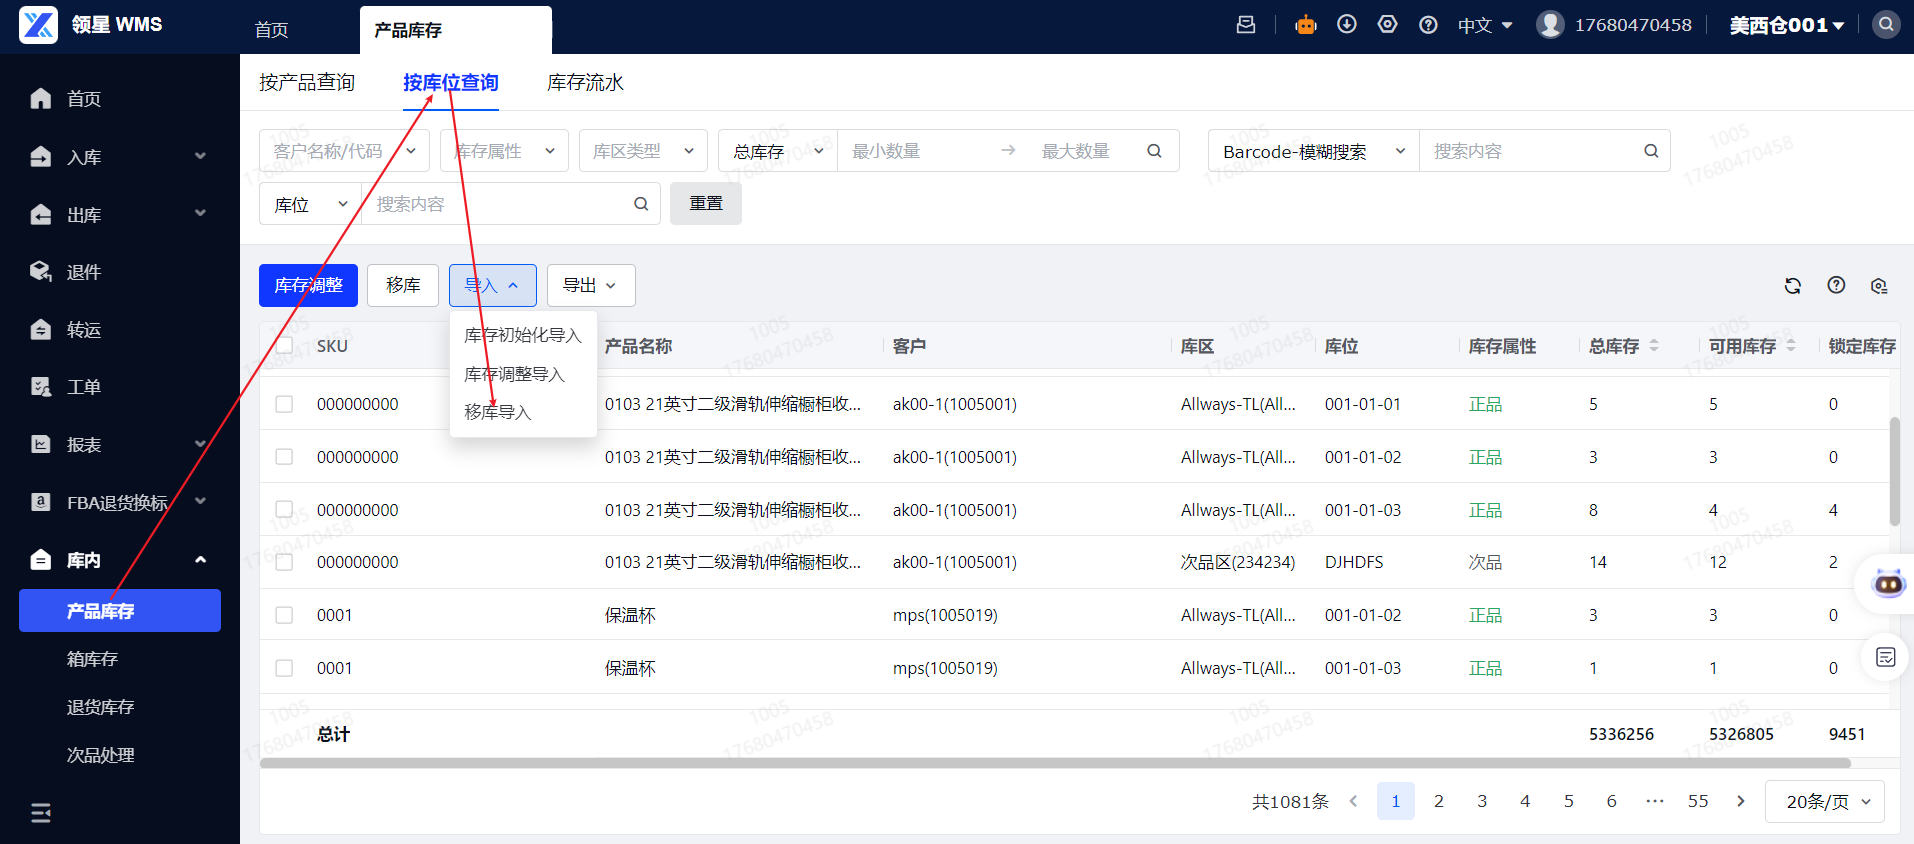The height and width of the screenshot is (844, 1914).
Task: Click the 首页 home icon in sidebar
Action: coord(41,98)
